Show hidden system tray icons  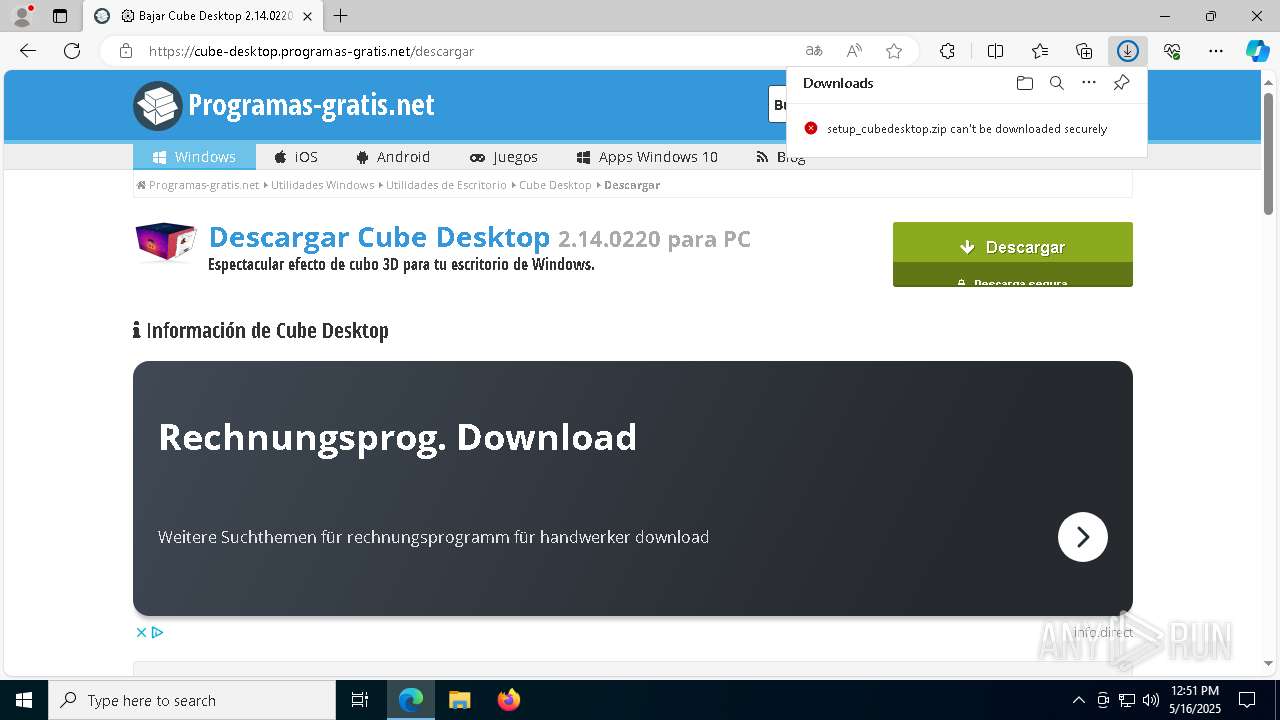coord(1078,700)
